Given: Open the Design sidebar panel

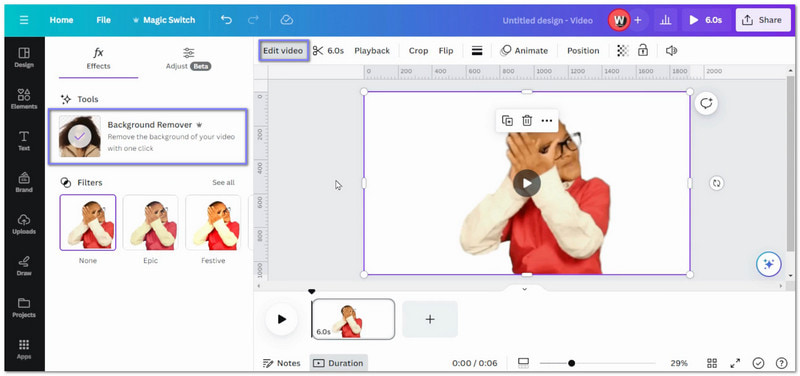Looking at the screenshot, I should coord(24,58).
